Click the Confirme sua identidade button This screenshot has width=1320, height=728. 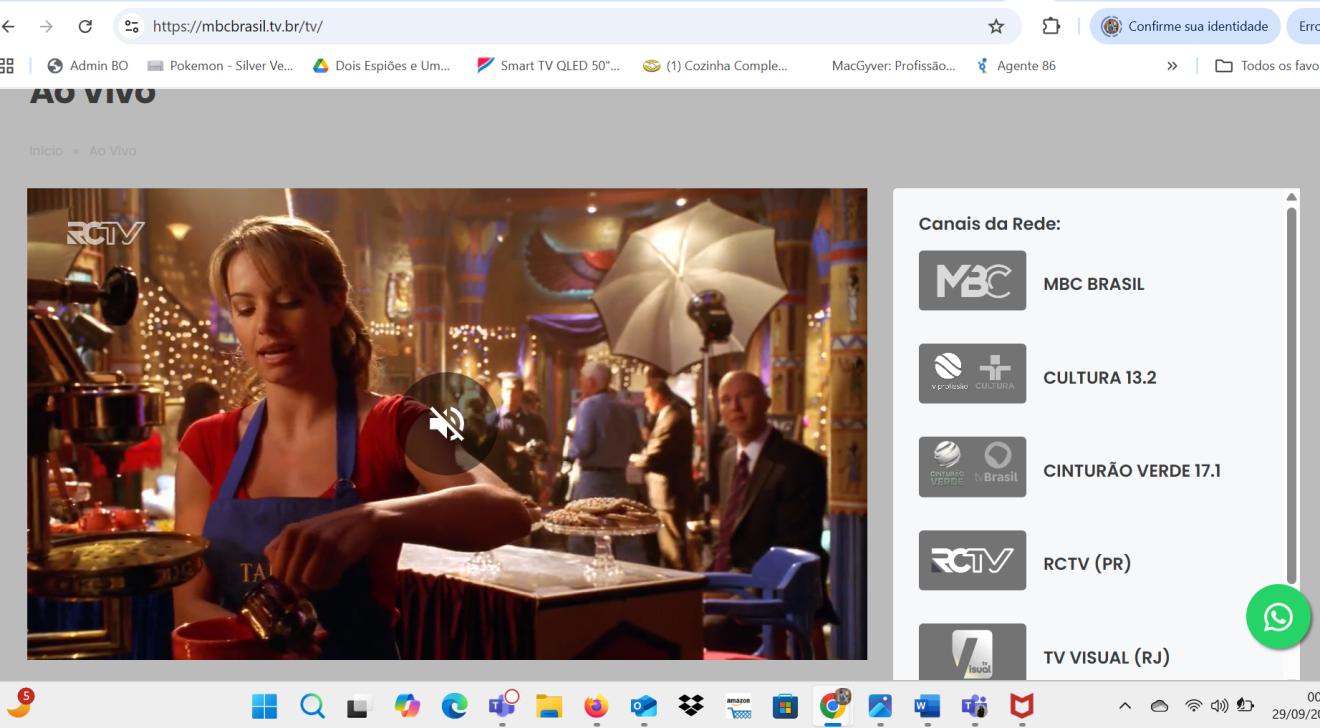pos(1185,26)
